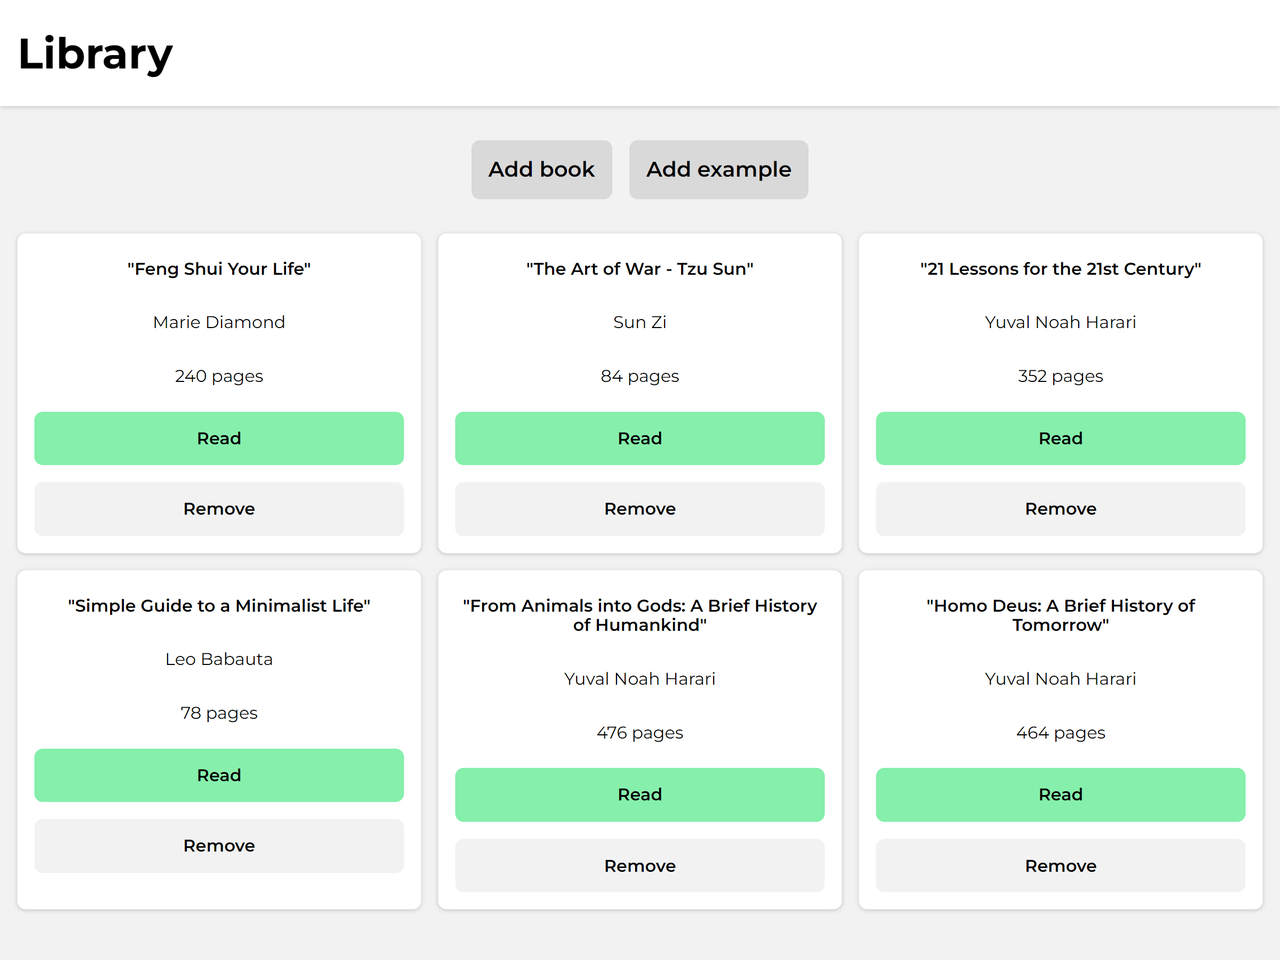Remove the Feng Shui Your Life book
This screenshot has width=1280, height=960.
[x=219, y=509]
